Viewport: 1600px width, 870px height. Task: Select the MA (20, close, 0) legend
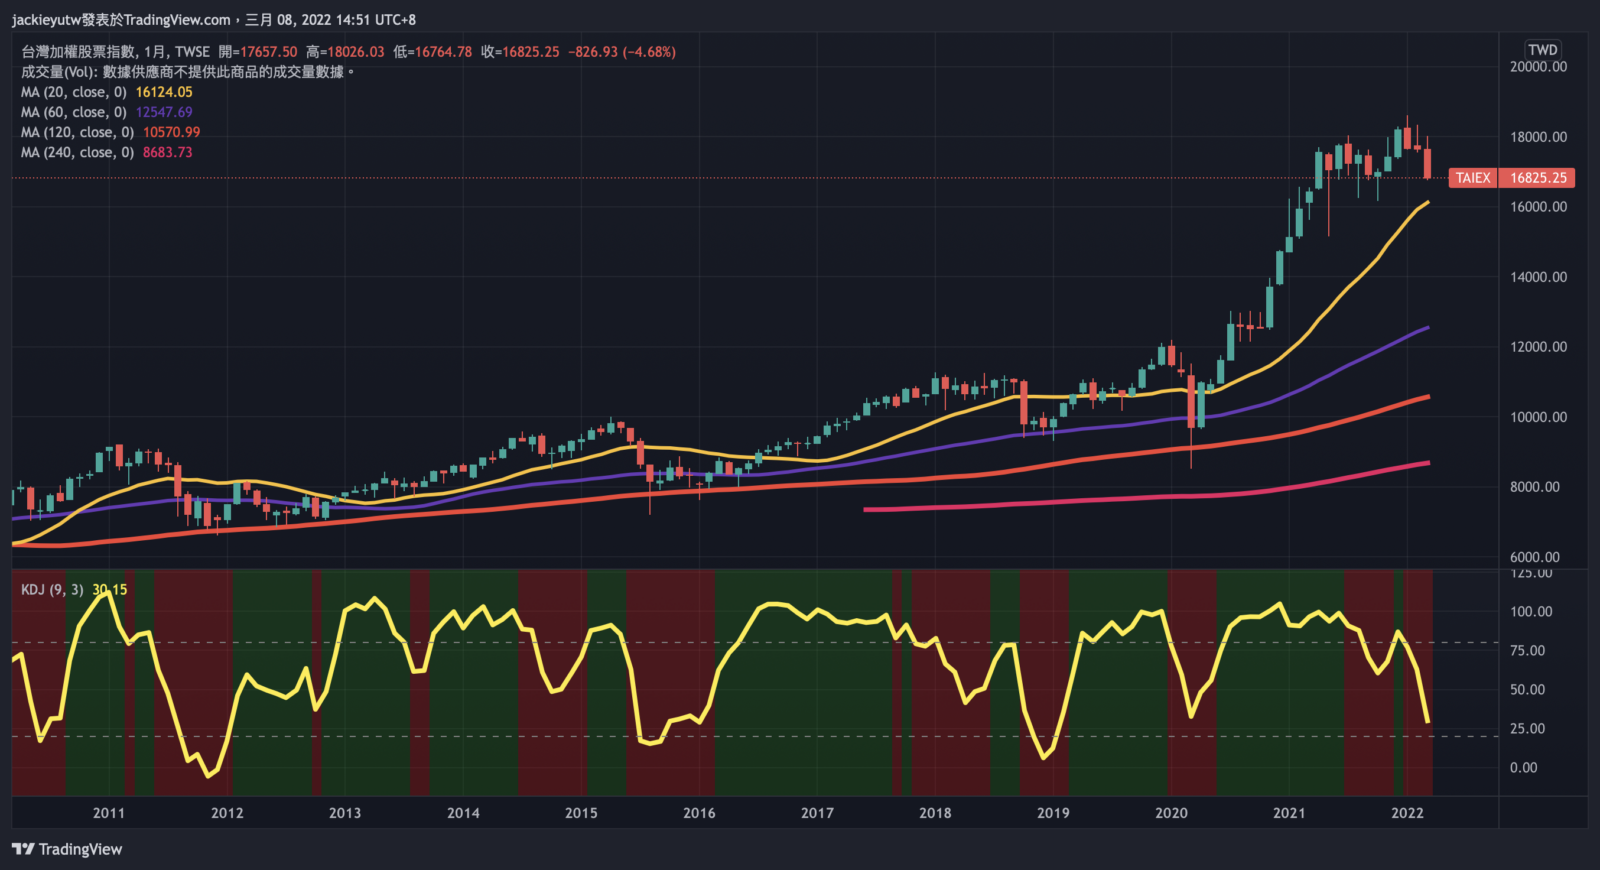click(74, 92)
